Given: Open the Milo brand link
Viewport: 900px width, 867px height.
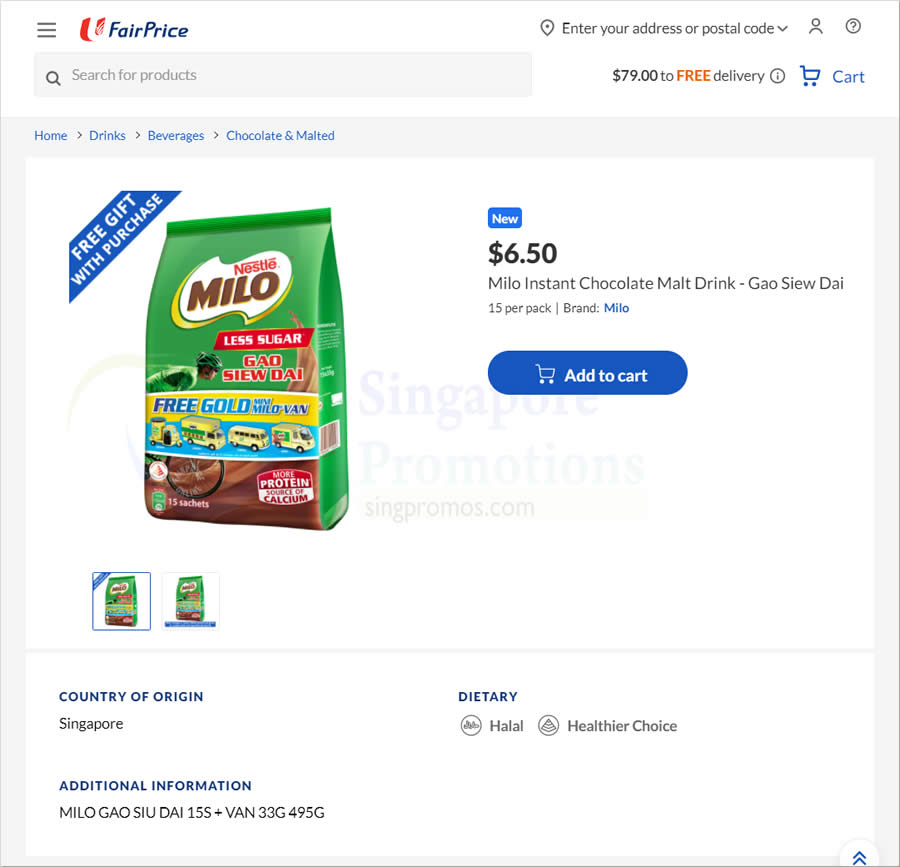Looking at the screenshot, I should (x=616, y=308).
